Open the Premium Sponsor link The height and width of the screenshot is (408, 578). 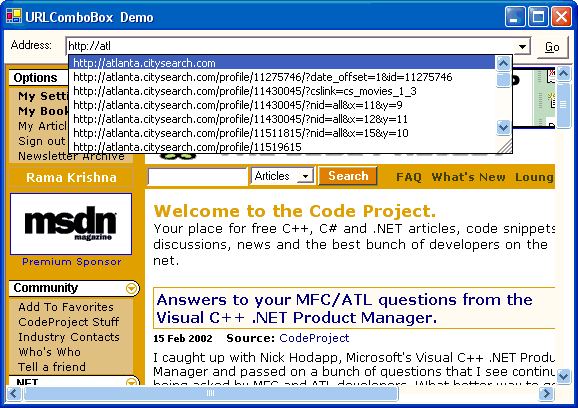[x=72, y=262]
